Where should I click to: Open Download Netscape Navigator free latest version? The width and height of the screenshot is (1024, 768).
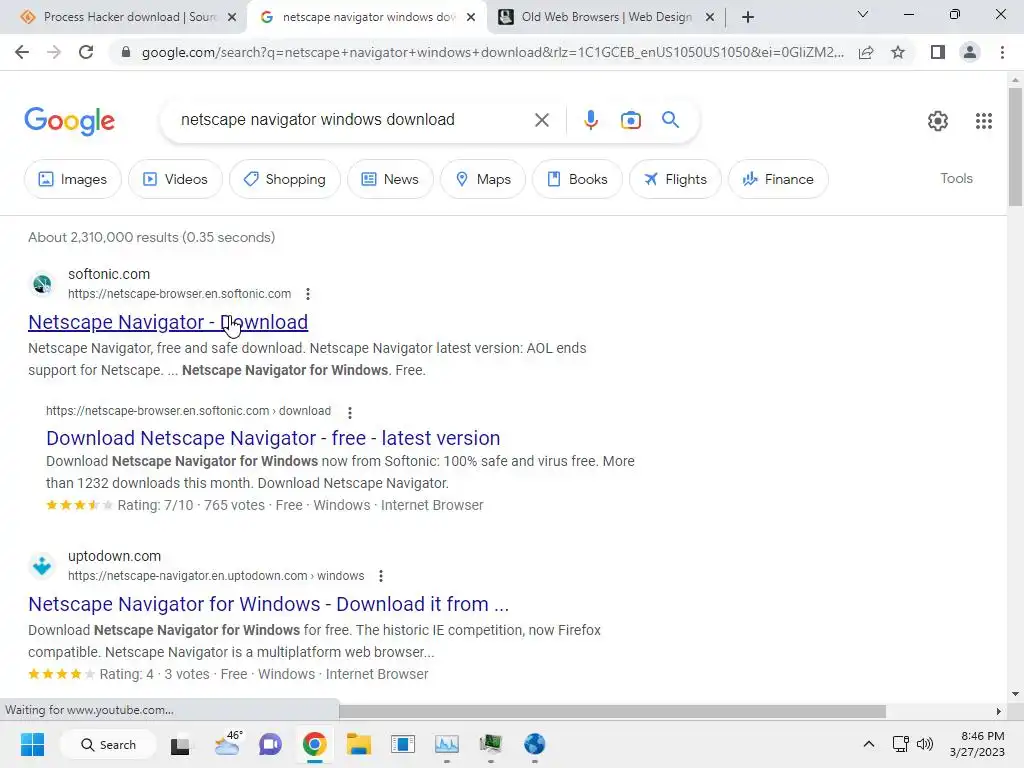tap(273, 438)
